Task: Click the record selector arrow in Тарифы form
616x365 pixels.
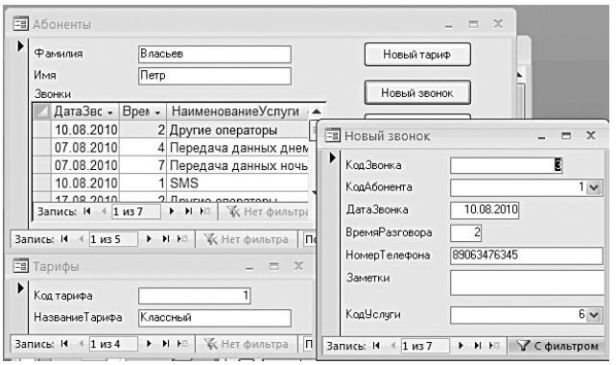Action: point(20,288)
